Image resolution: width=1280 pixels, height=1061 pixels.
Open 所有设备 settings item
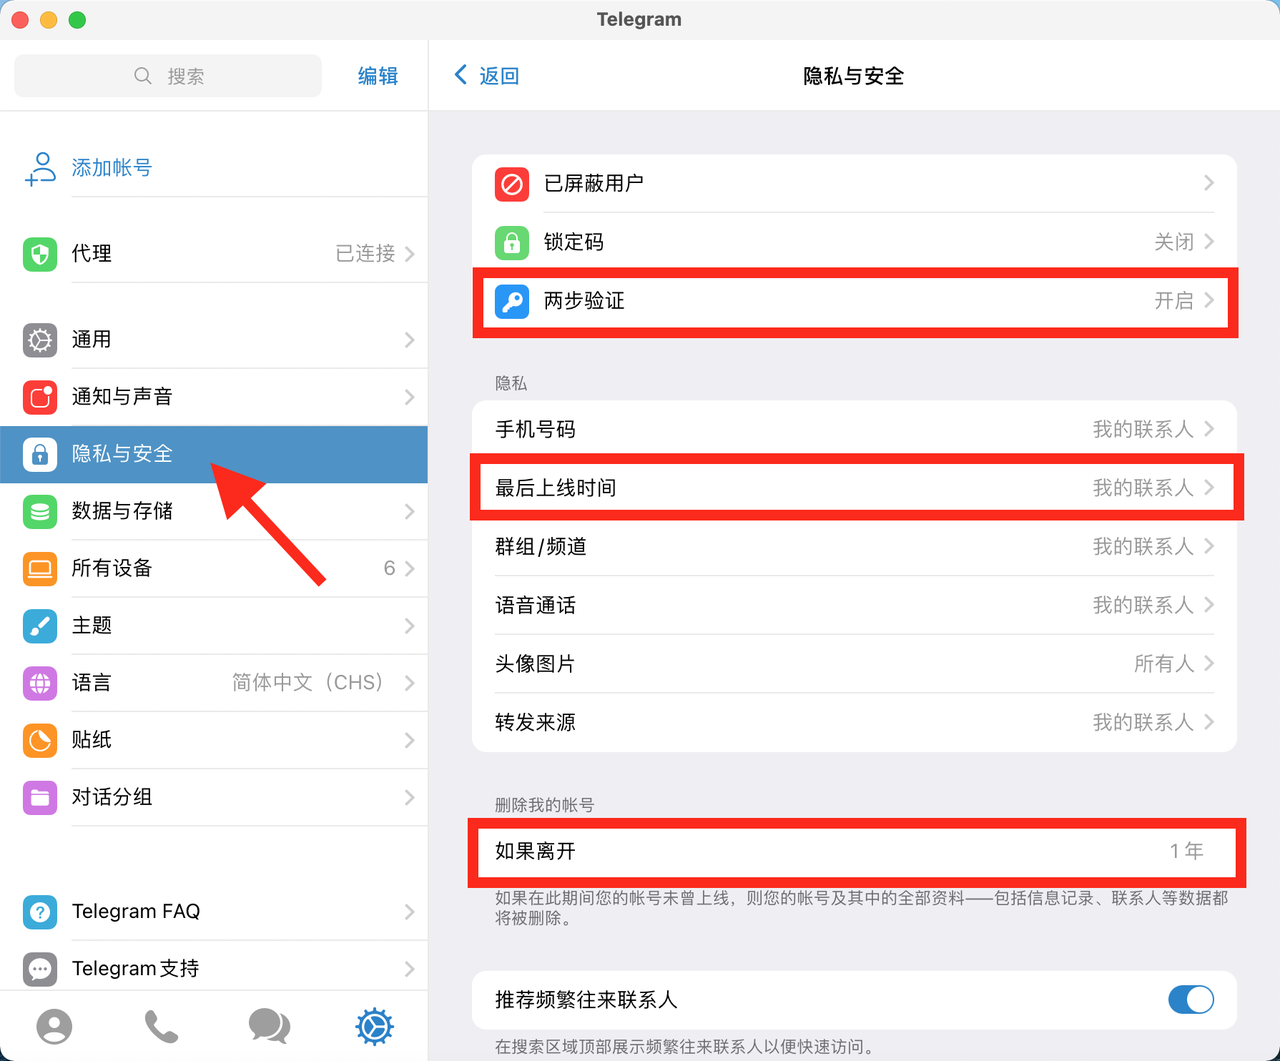coord(214,568)
